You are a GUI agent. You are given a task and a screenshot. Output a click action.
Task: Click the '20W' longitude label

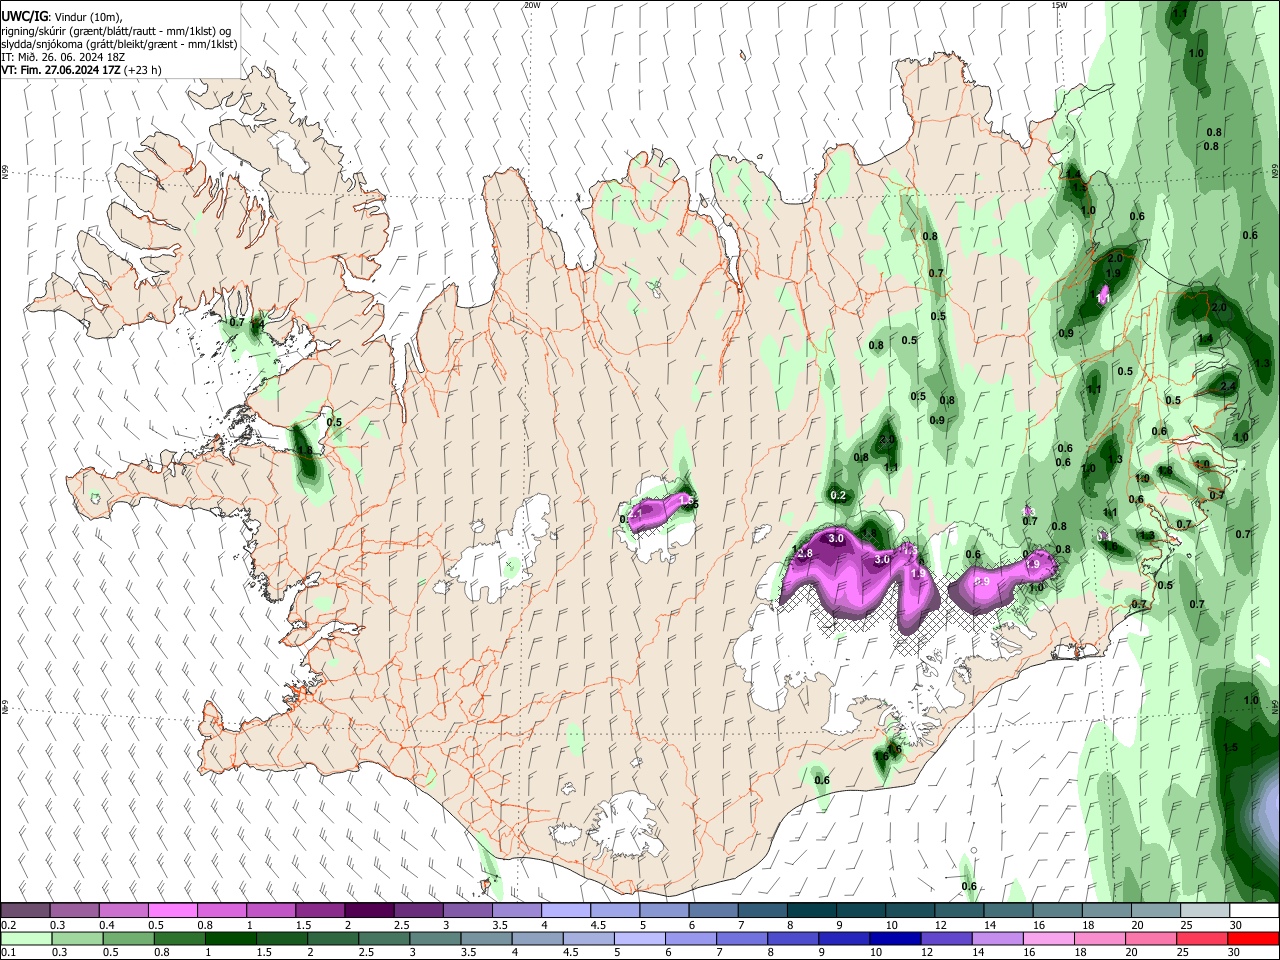coord(532,5)
